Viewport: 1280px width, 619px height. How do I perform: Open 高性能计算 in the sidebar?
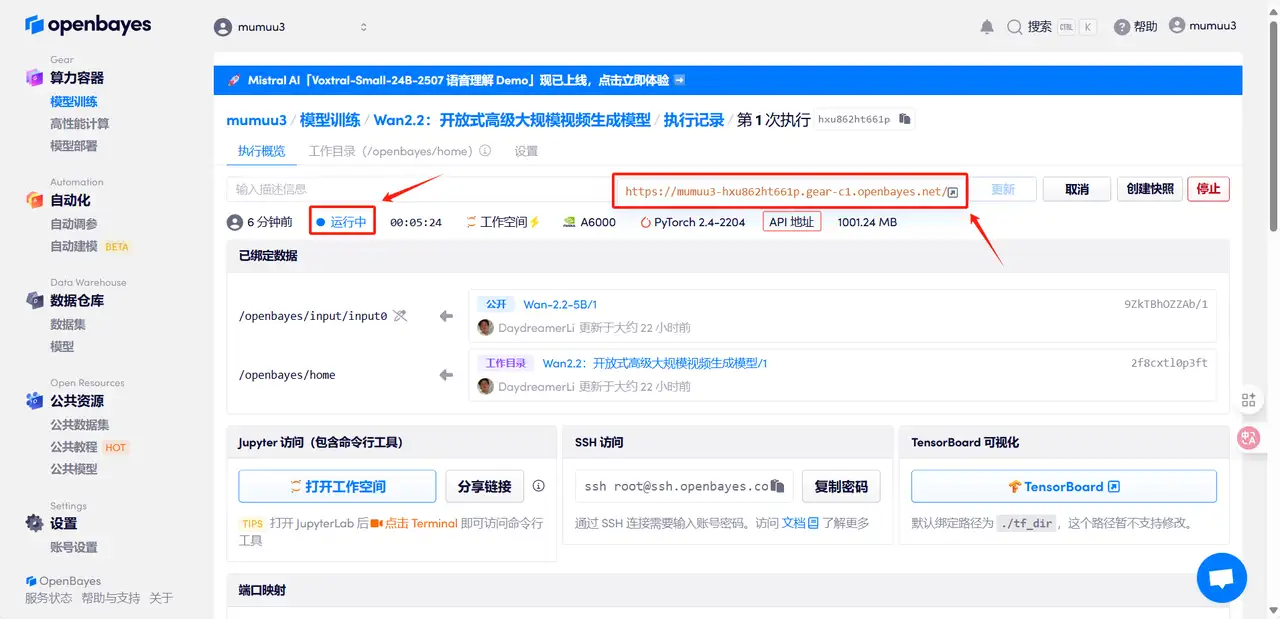(x=80, y=124)
